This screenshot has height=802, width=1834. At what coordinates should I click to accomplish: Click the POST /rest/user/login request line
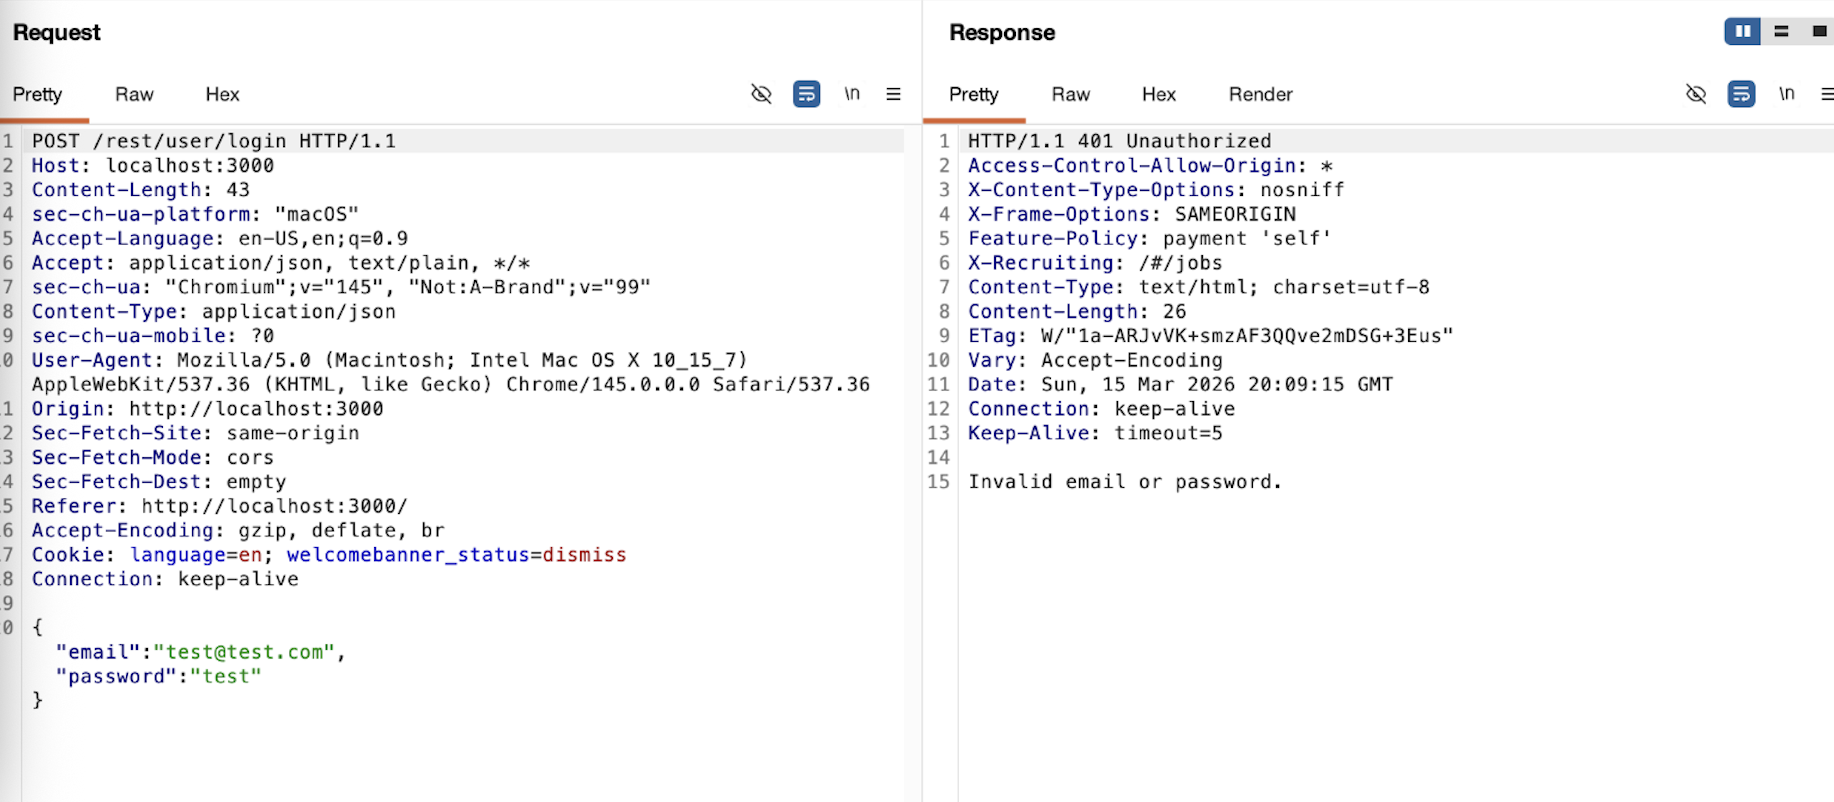tap(213, 141)
